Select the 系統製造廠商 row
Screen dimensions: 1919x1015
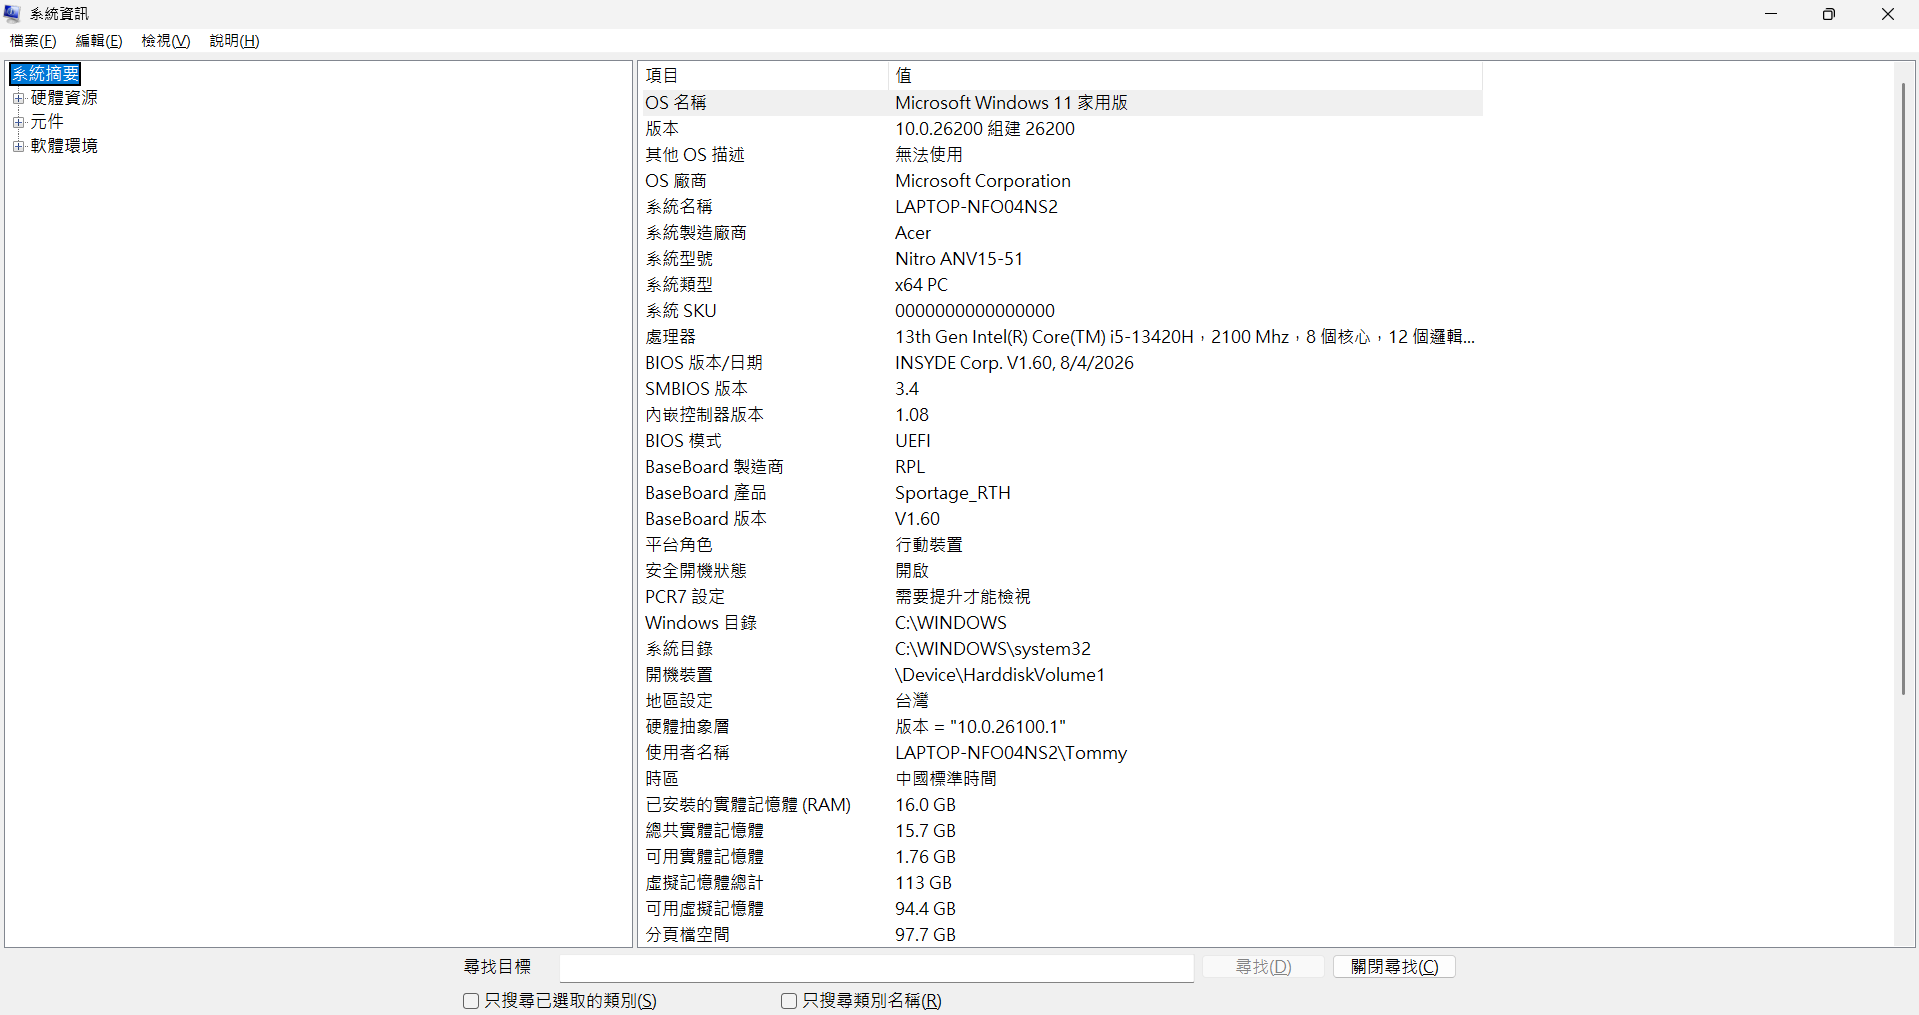click(1060, 233)
